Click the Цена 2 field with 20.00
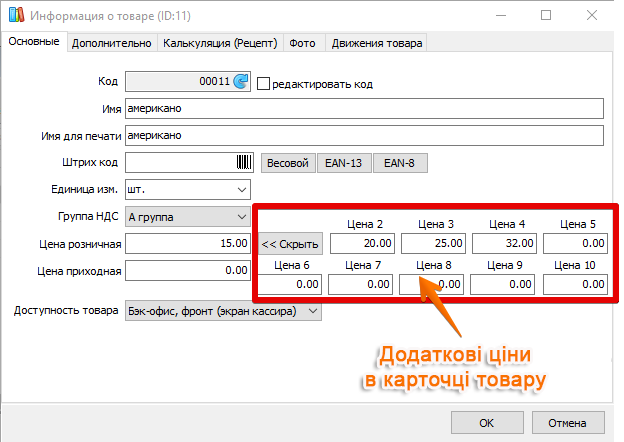This screenshot has height=442, width=624. [x=362, y=243]
